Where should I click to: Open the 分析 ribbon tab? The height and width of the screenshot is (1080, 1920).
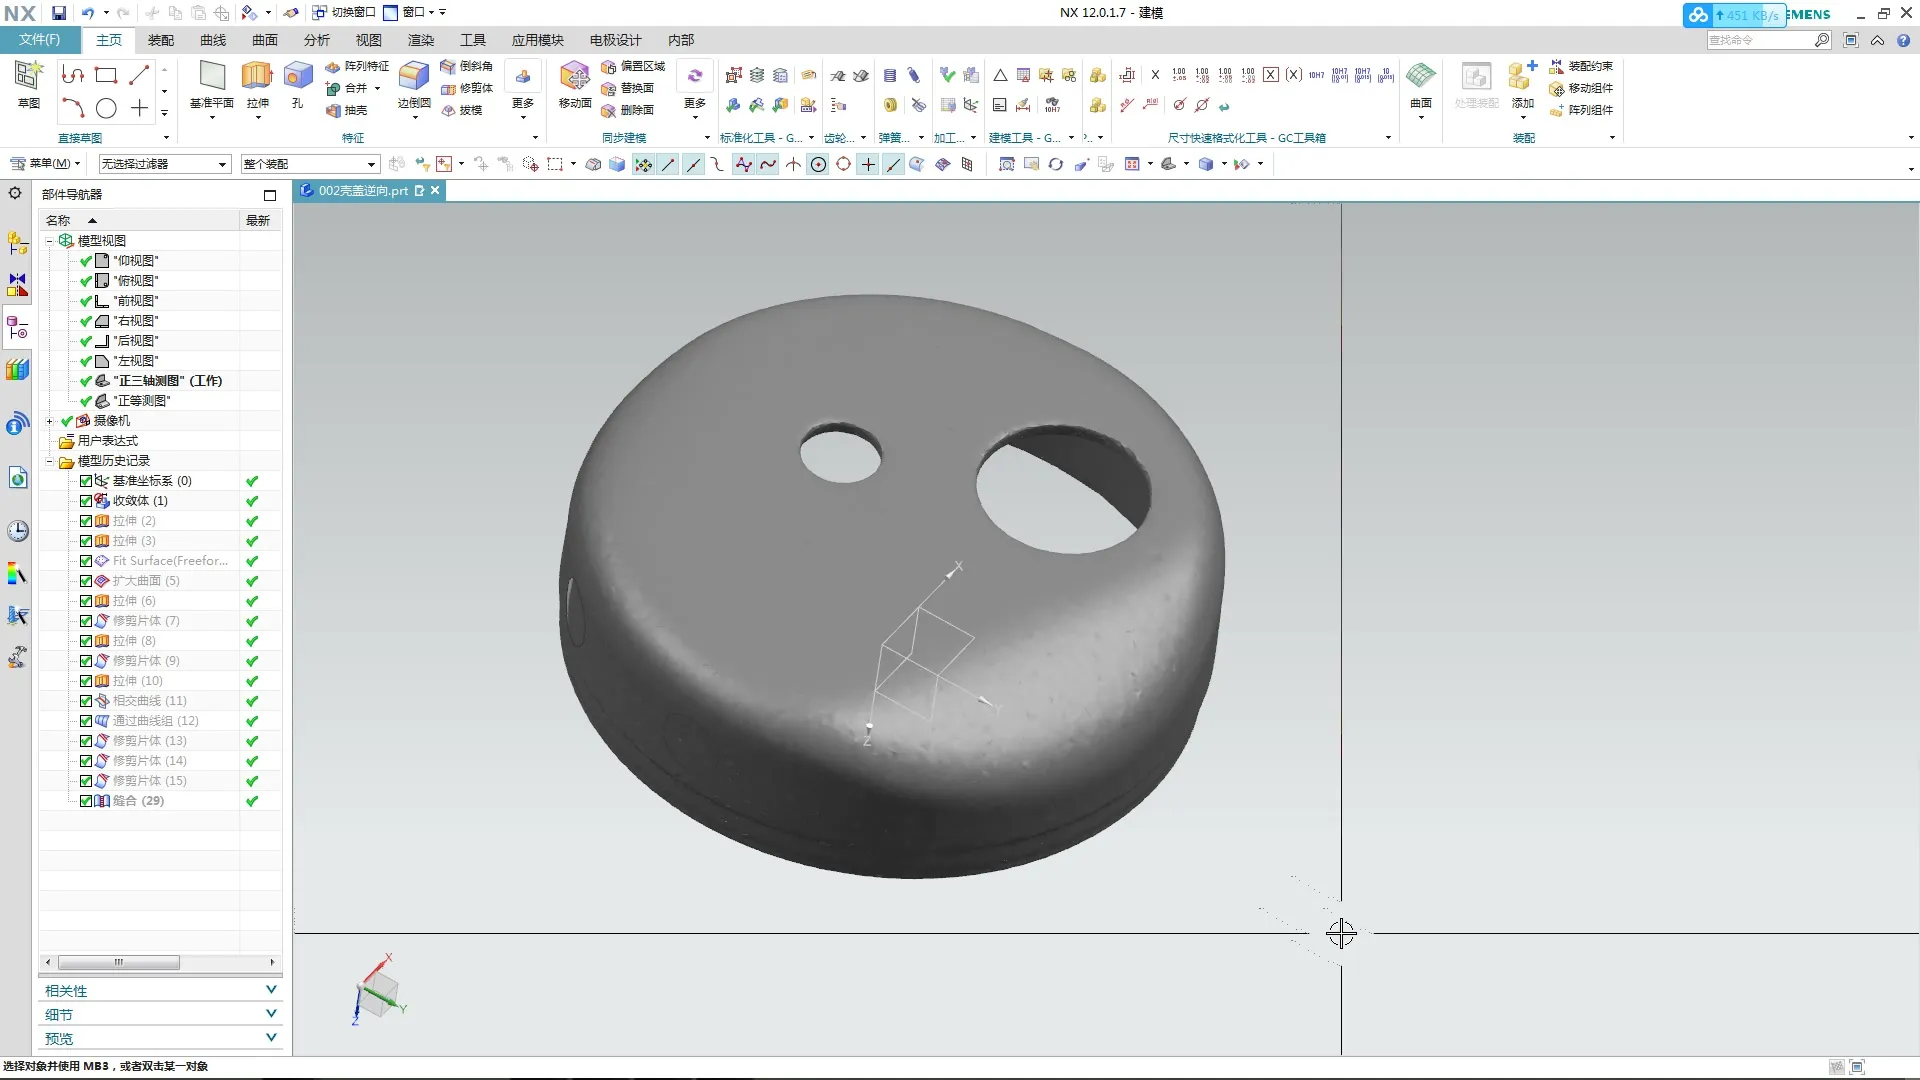(x=316, y=40)
